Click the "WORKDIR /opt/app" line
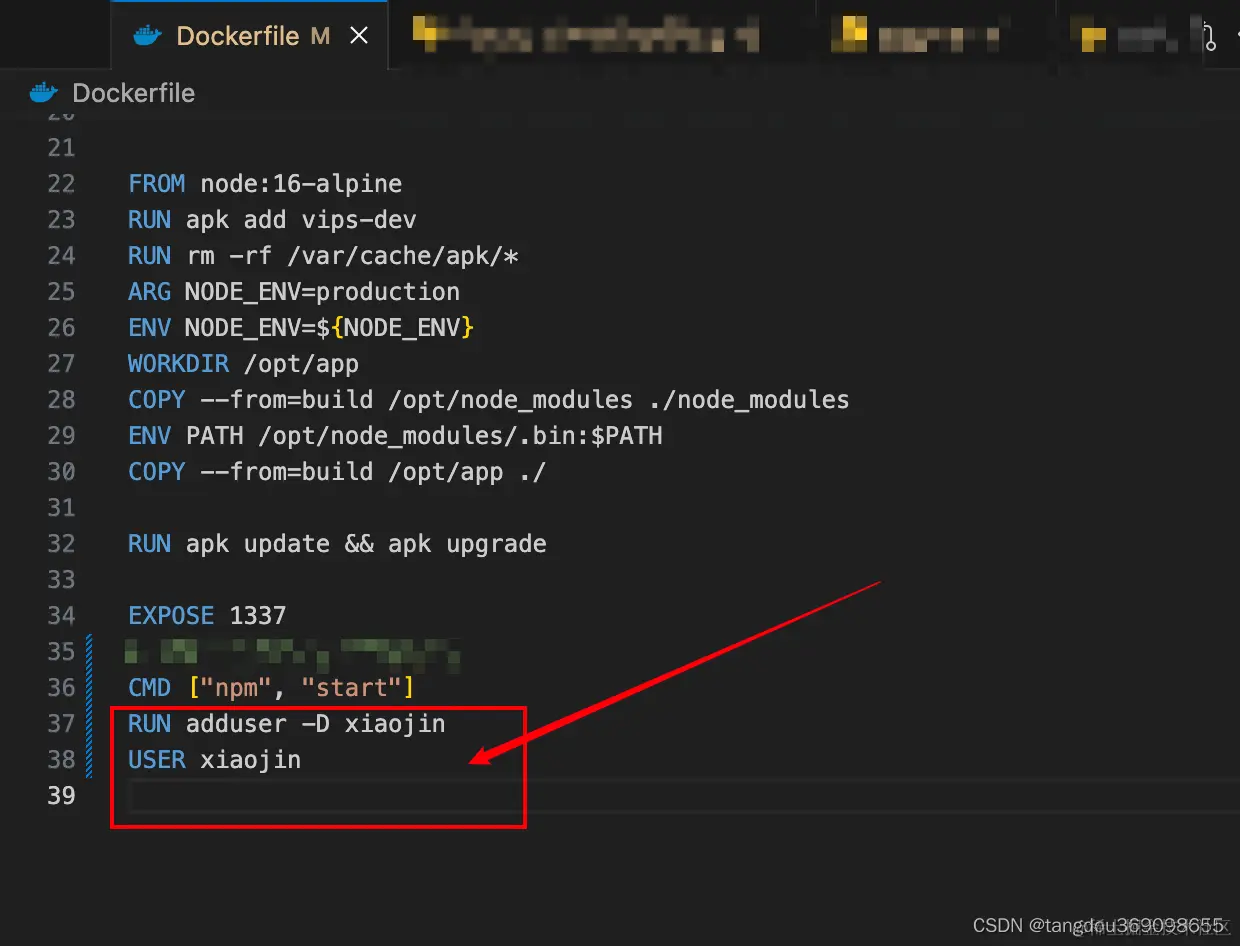The height and width of the screenshot is (946, 1240). point(243,364)
